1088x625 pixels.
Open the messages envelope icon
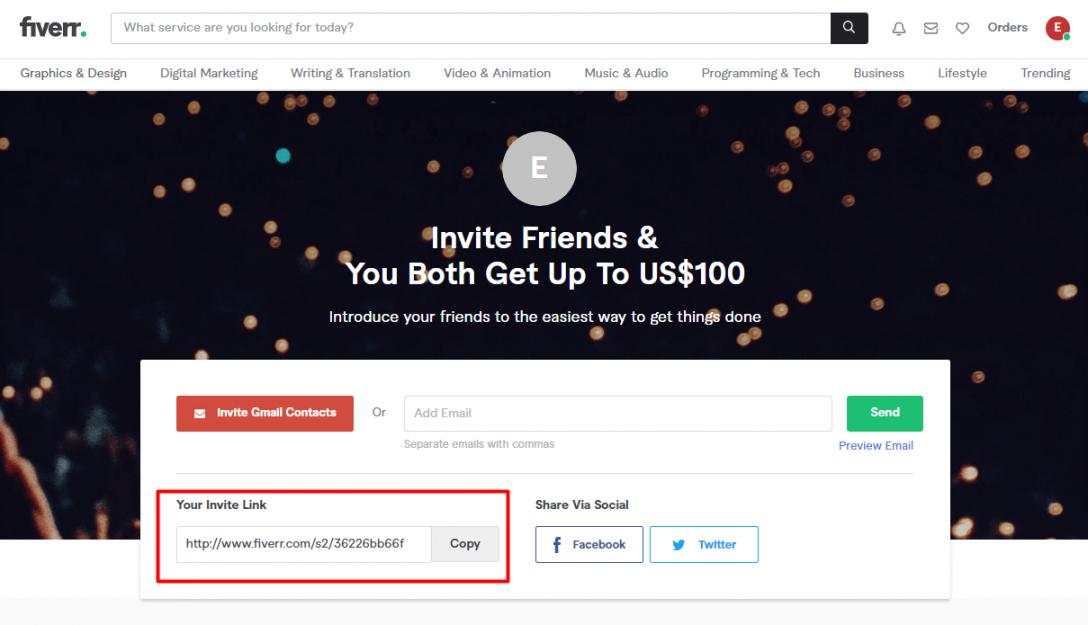tap(931, 29)
